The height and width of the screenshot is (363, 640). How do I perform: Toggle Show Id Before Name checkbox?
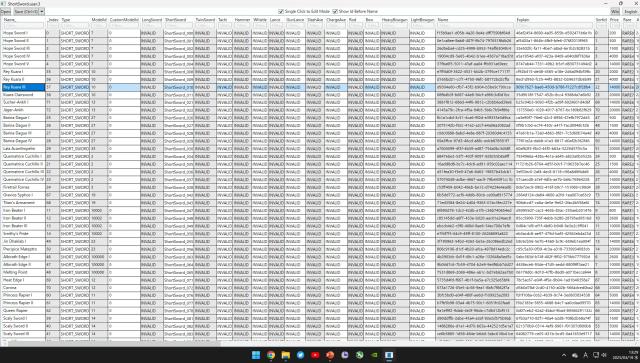(x=335, y=11)
